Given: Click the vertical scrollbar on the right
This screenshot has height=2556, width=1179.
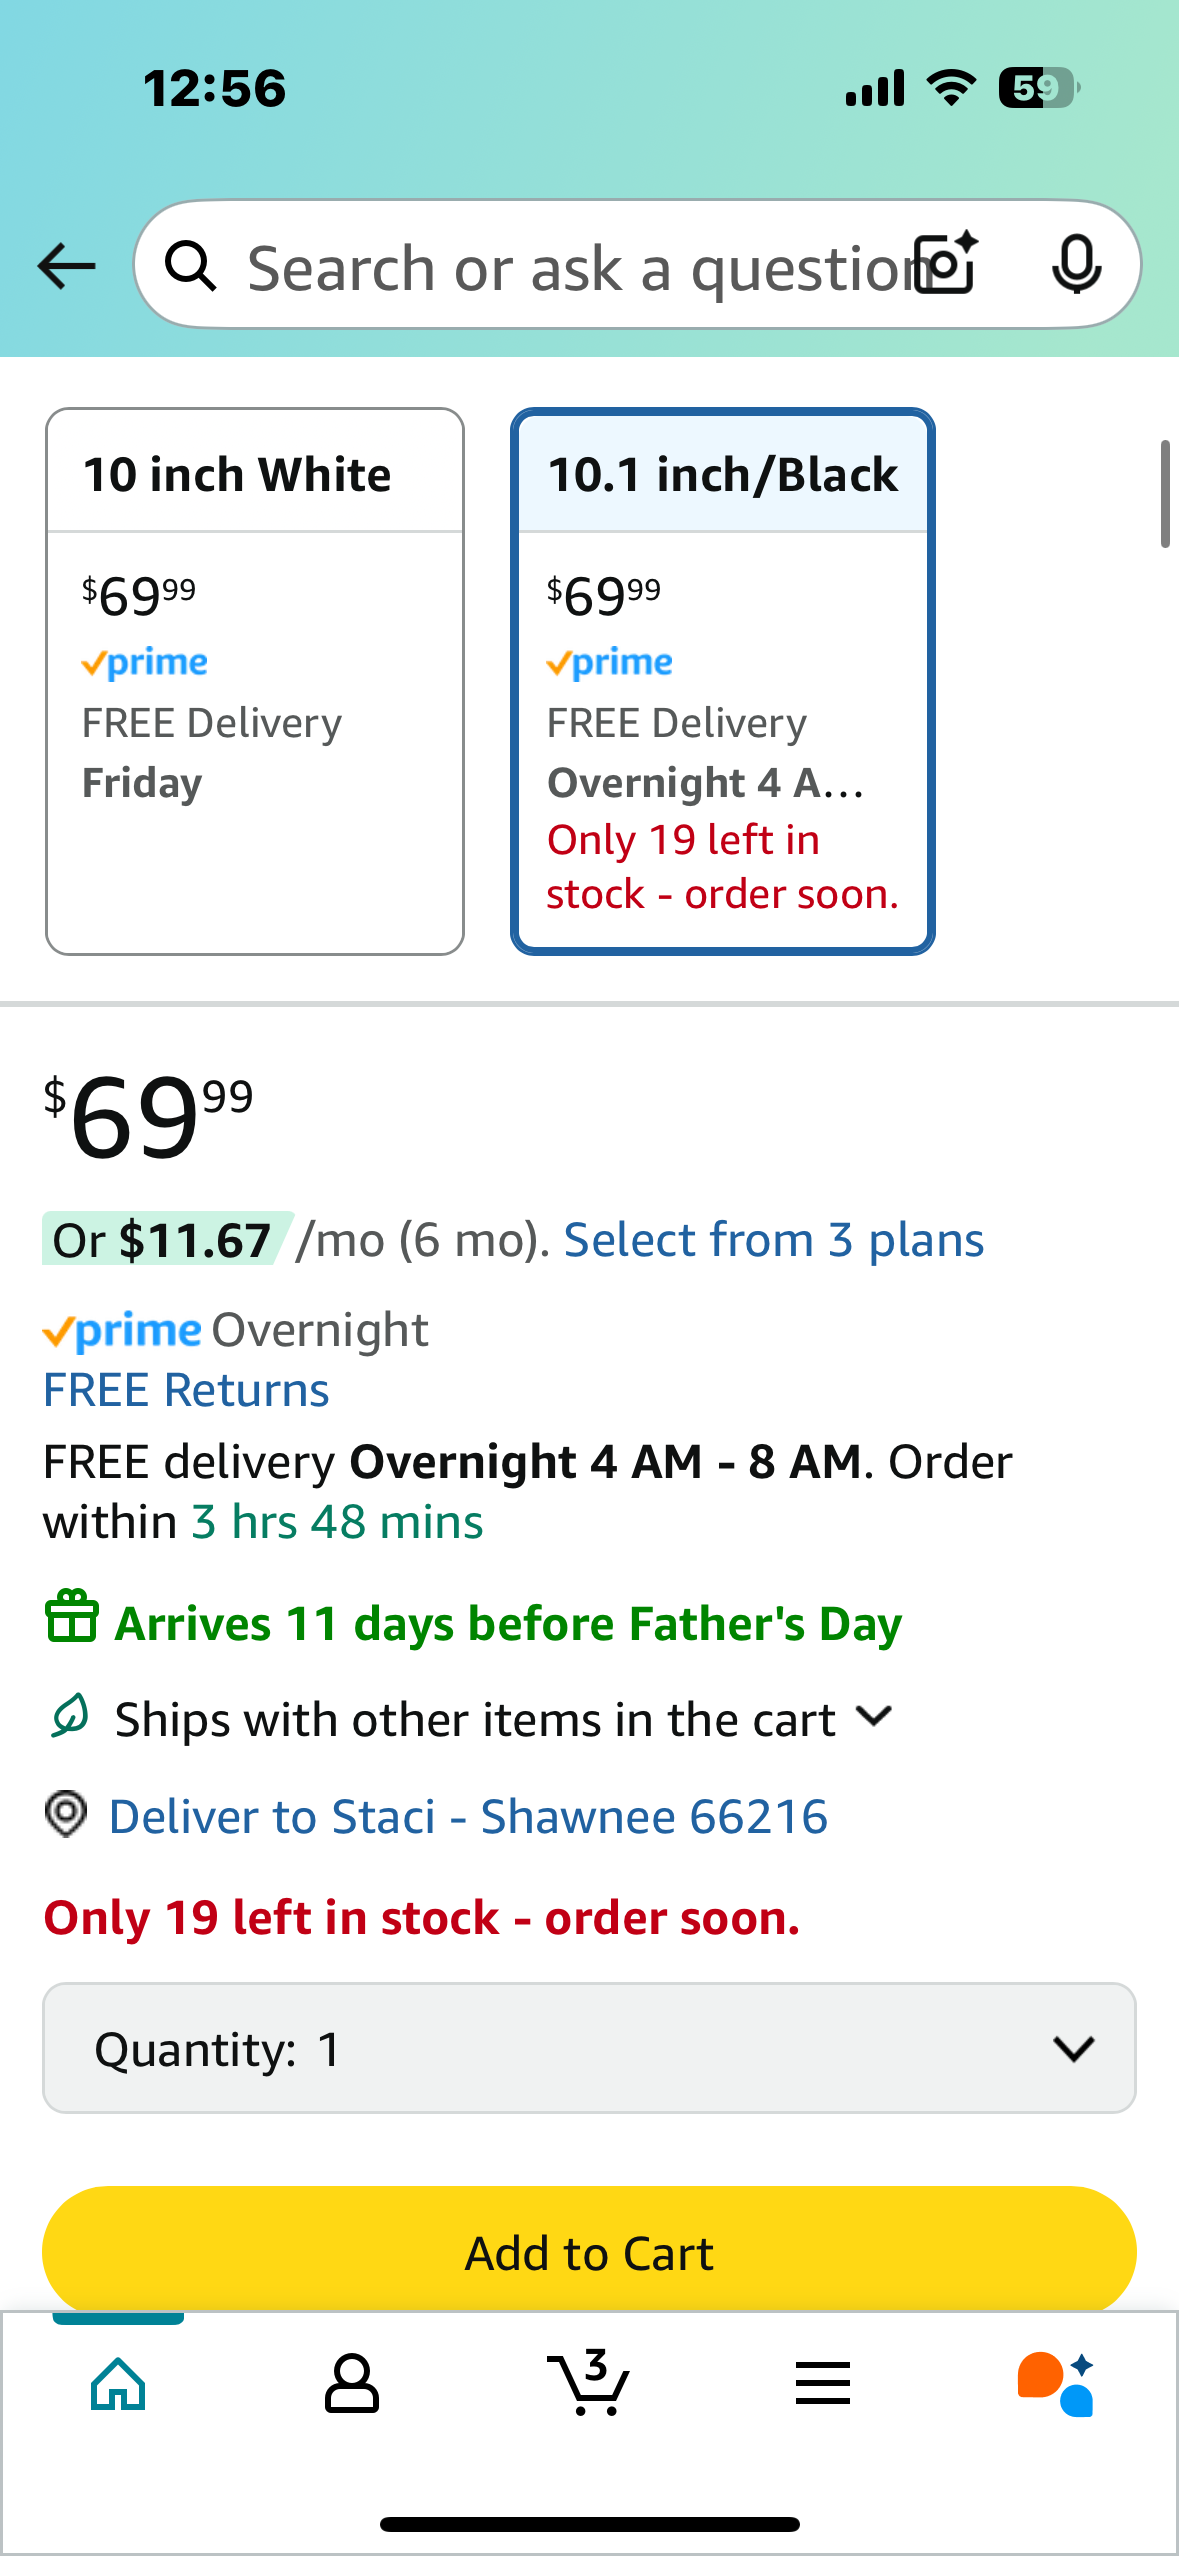Looking at the screenshot, I should click(1165, 494).
